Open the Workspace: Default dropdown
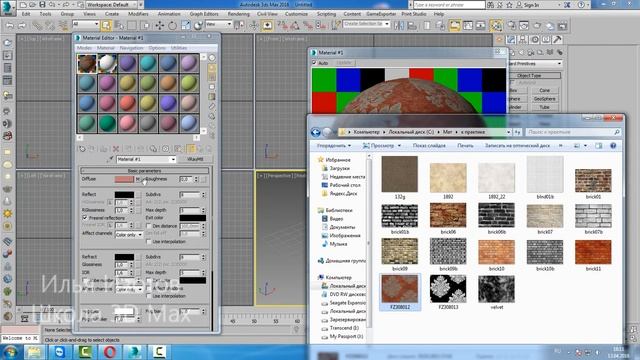640x360 pixels. 111,5
